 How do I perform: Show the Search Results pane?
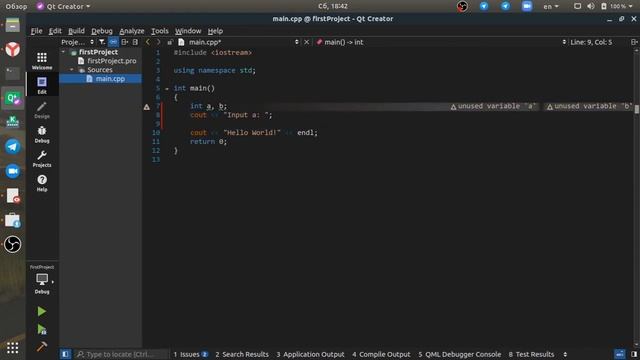[242, 354]
